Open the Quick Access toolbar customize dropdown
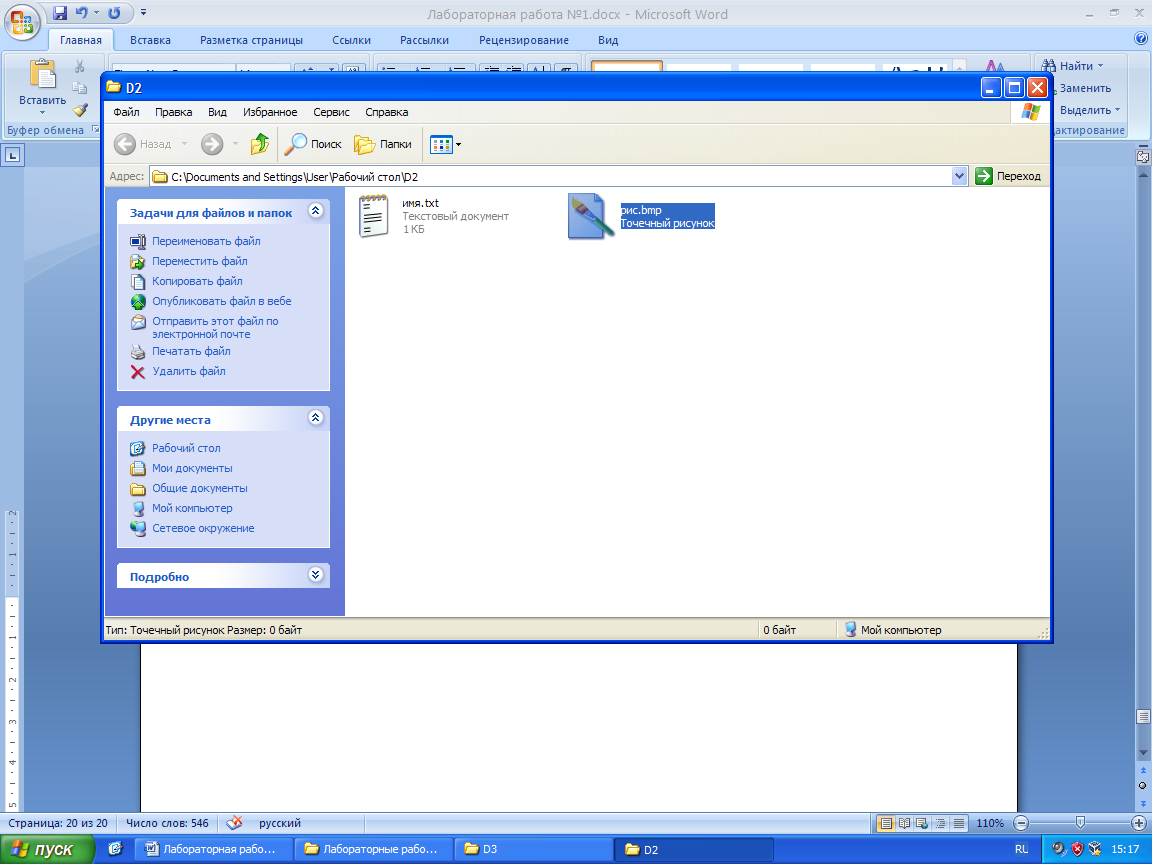Image resolution: width=1152 pixels, height=864 pixels. [x=143, y=12]
